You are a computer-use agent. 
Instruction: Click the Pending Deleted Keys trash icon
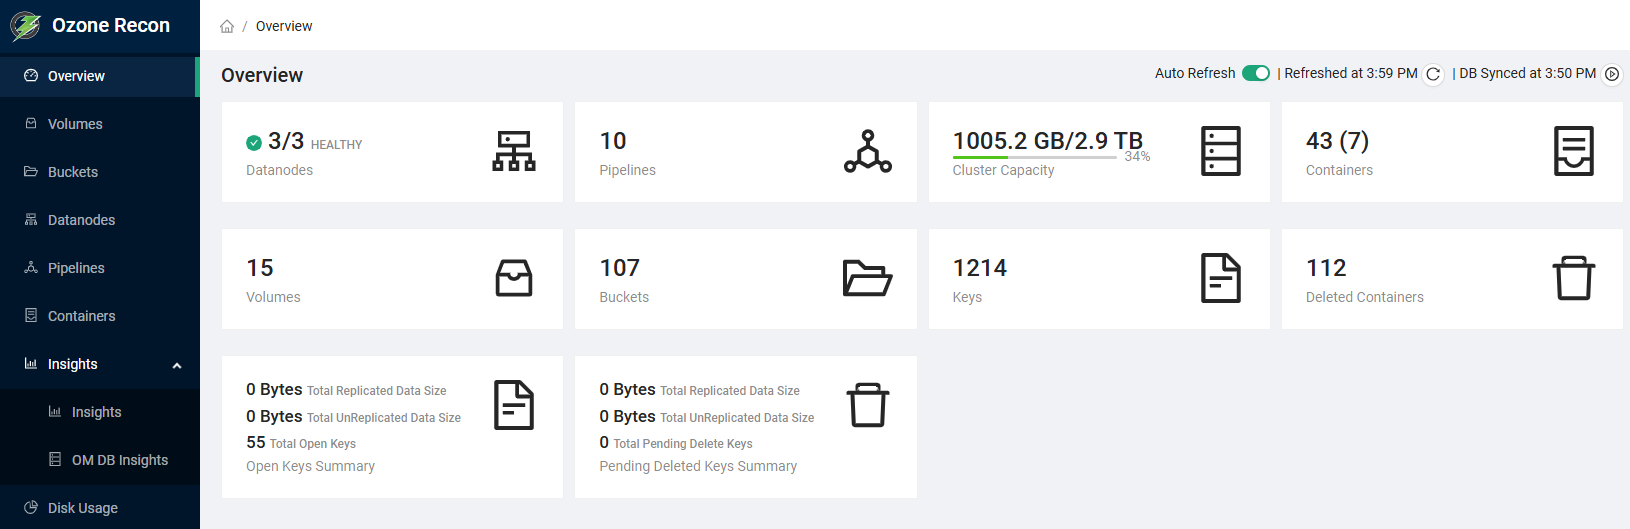click(868, 405)
